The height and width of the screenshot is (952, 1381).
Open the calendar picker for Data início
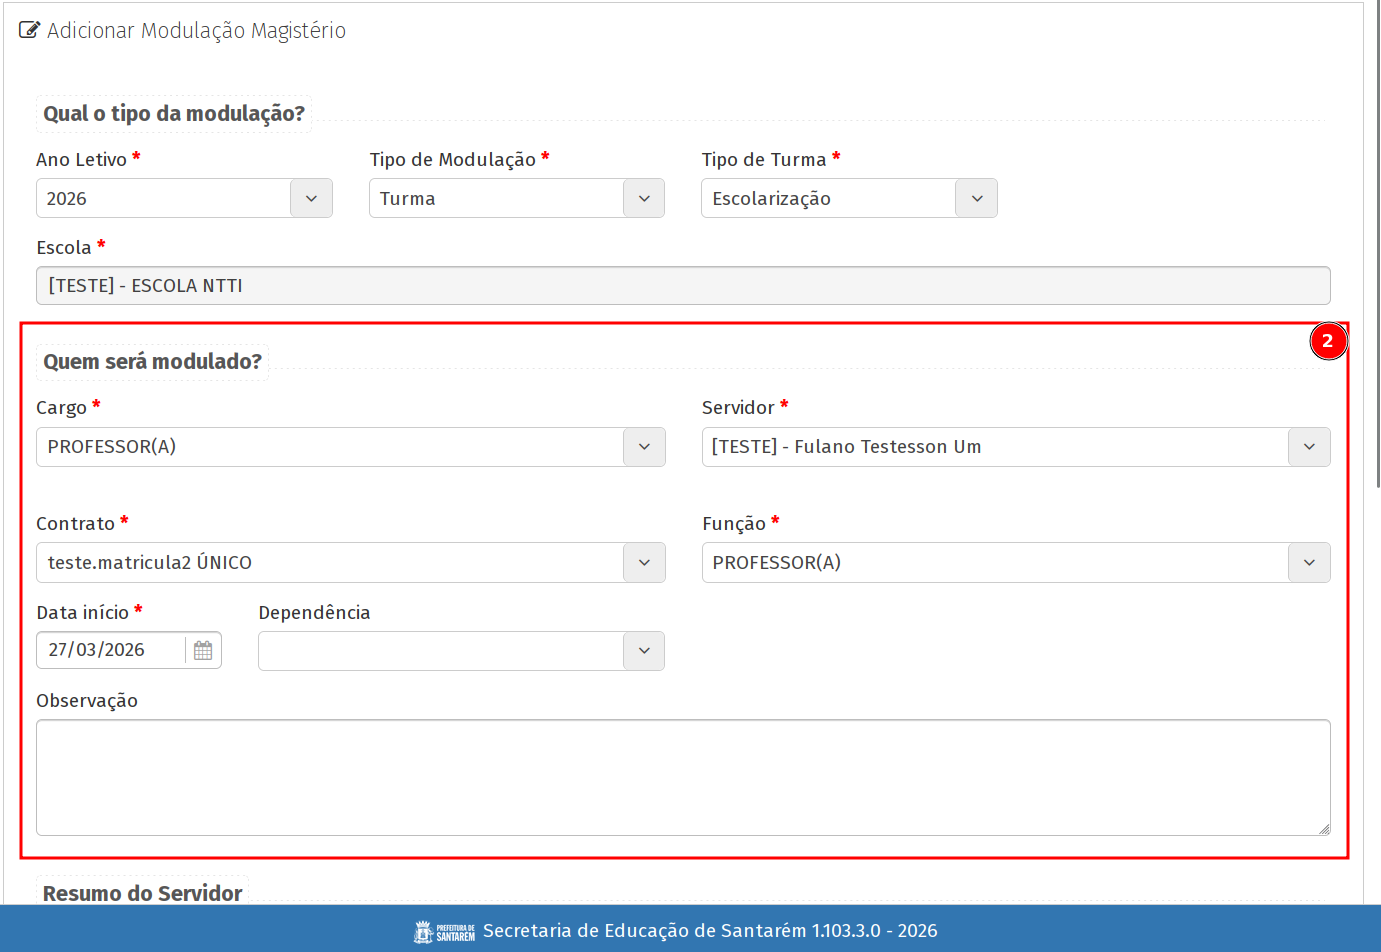click(x=203, y=651)
